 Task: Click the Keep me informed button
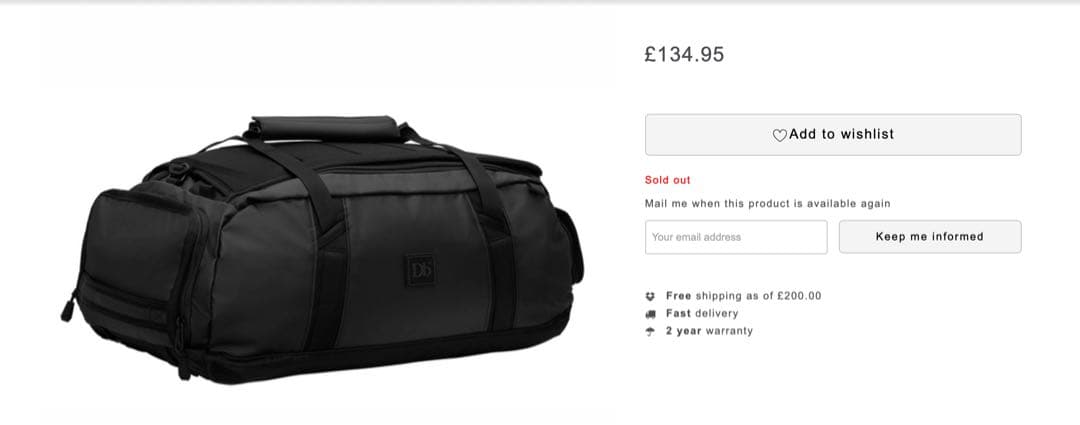[x=929, y=236]
